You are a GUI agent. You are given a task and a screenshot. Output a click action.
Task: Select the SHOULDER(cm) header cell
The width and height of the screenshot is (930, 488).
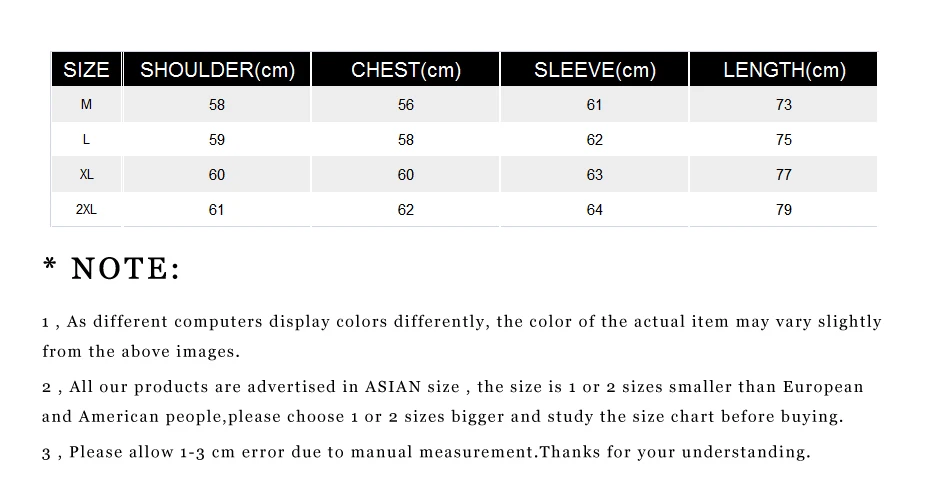(217, 69)
